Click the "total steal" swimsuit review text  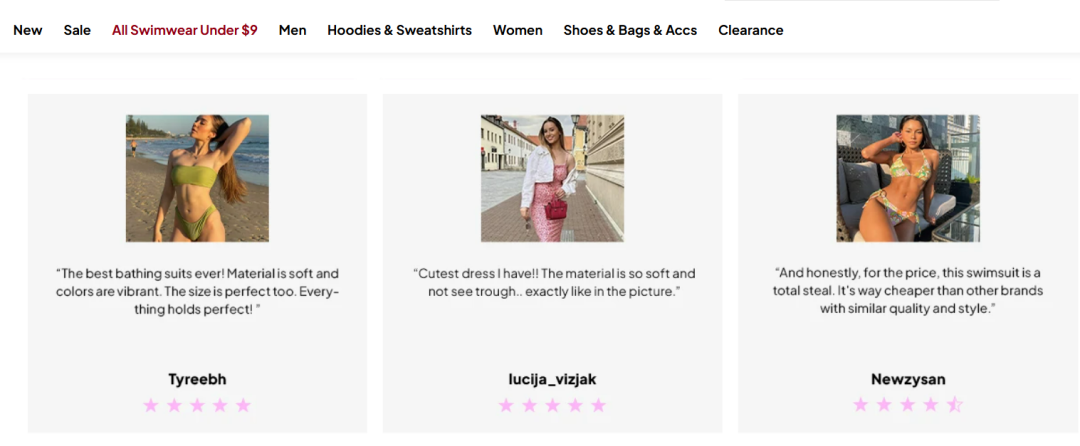(x=908, y=291)
